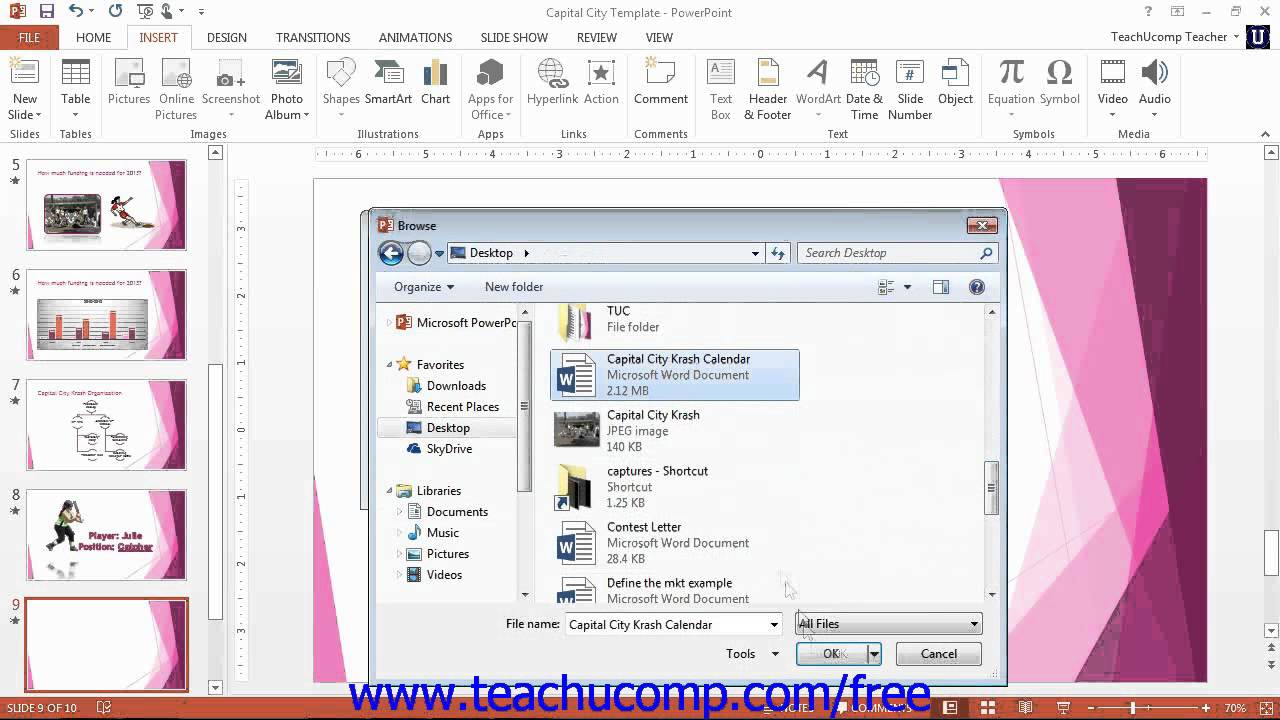
Task: Switch to the TRANSITIONS tab
Action: (x=313, y=37)
